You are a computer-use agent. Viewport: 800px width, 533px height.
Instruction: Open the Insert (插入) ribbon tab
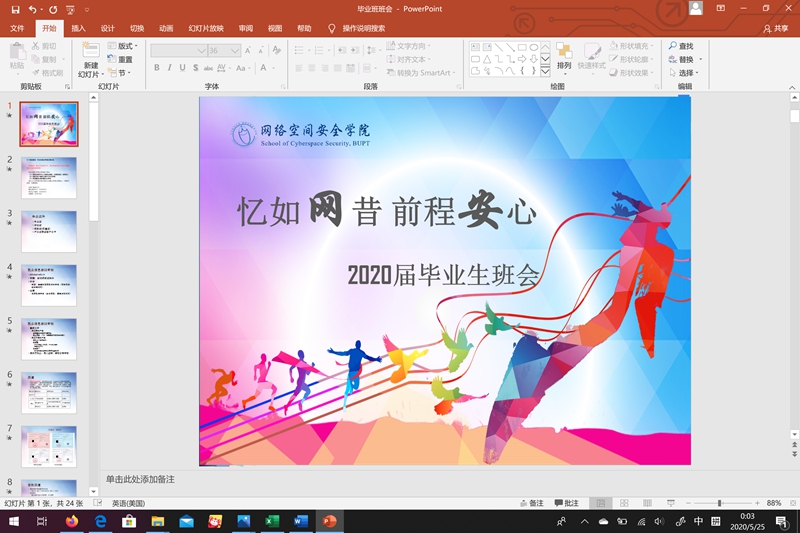point(78,29)
